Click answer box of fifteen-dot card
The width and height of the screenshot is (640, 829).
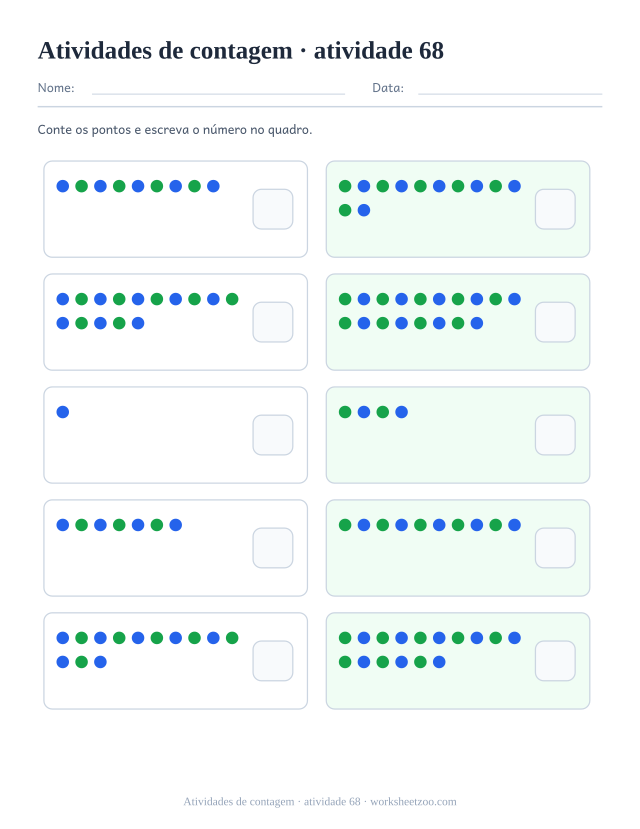pos(273,322)
